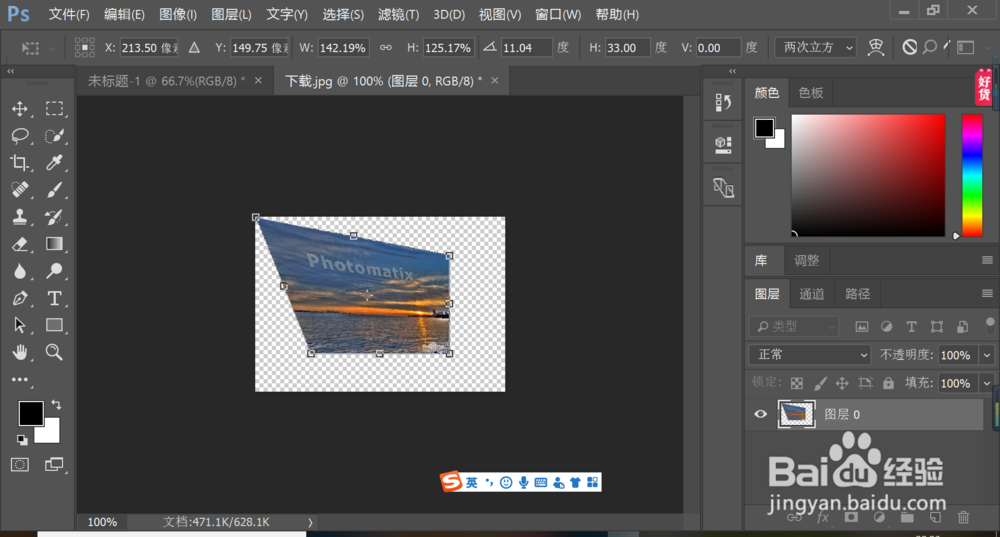This screenshot has height=537, width=1000.
Task: Click the background color swatch in toolbar
Action: point(50,434)
